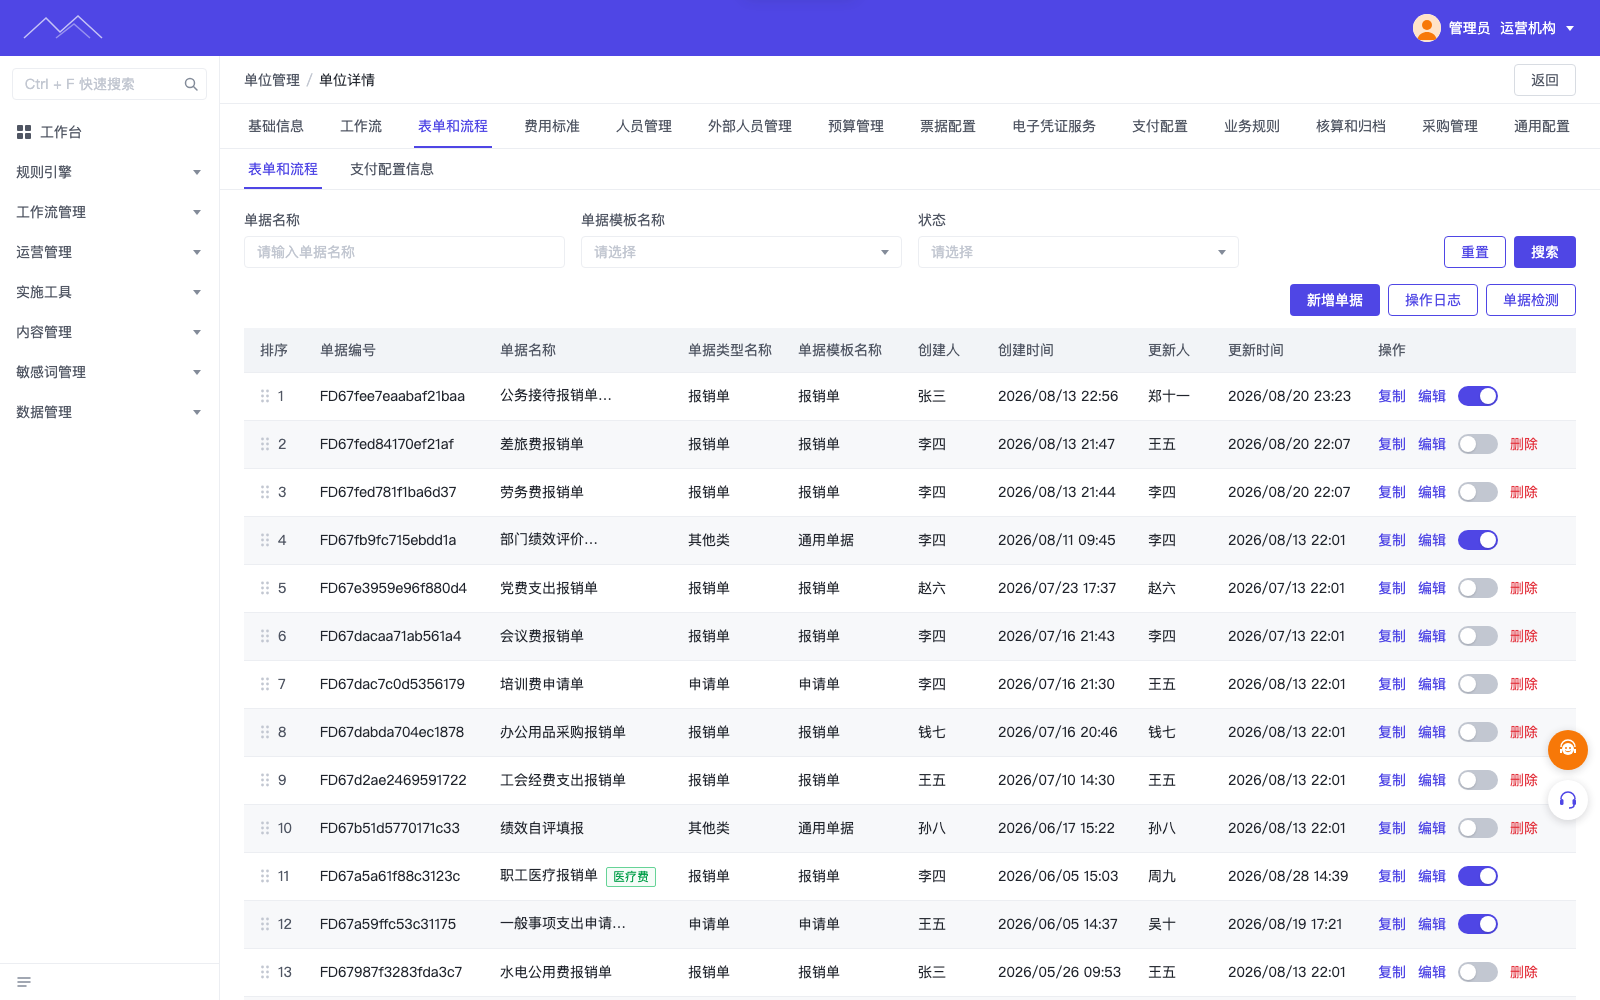Grab drag handle of row 5
This screenshot has height=1000, width=1600.
(x=265, y=588)
